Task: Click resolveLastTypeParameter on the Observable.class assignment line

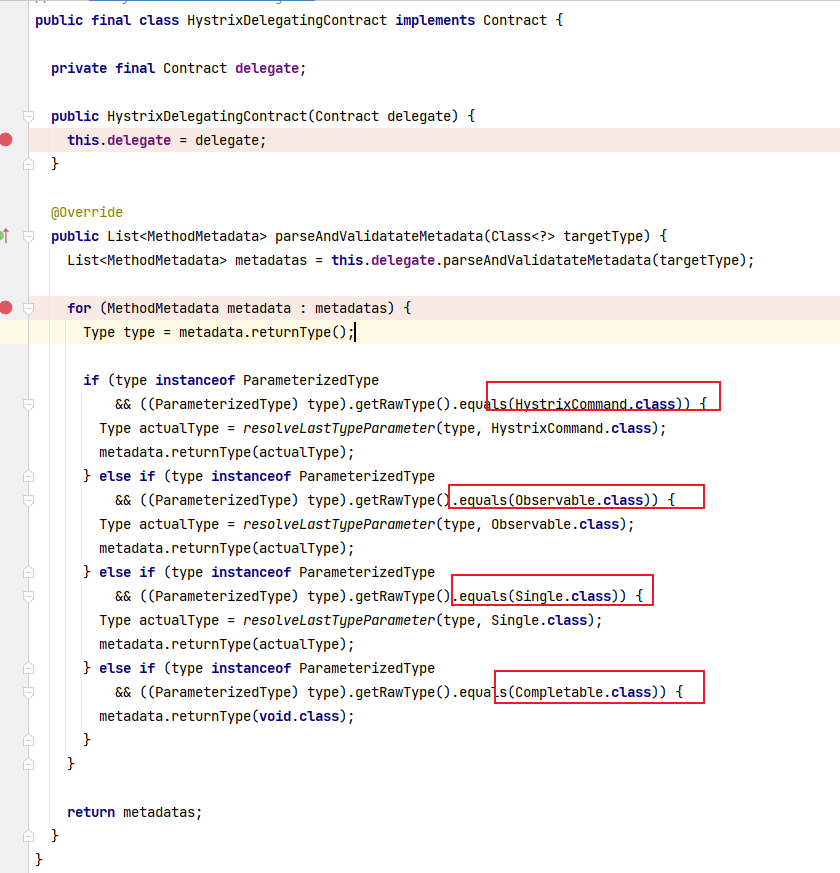Action: pyautogui.click(x=339, y=524)
